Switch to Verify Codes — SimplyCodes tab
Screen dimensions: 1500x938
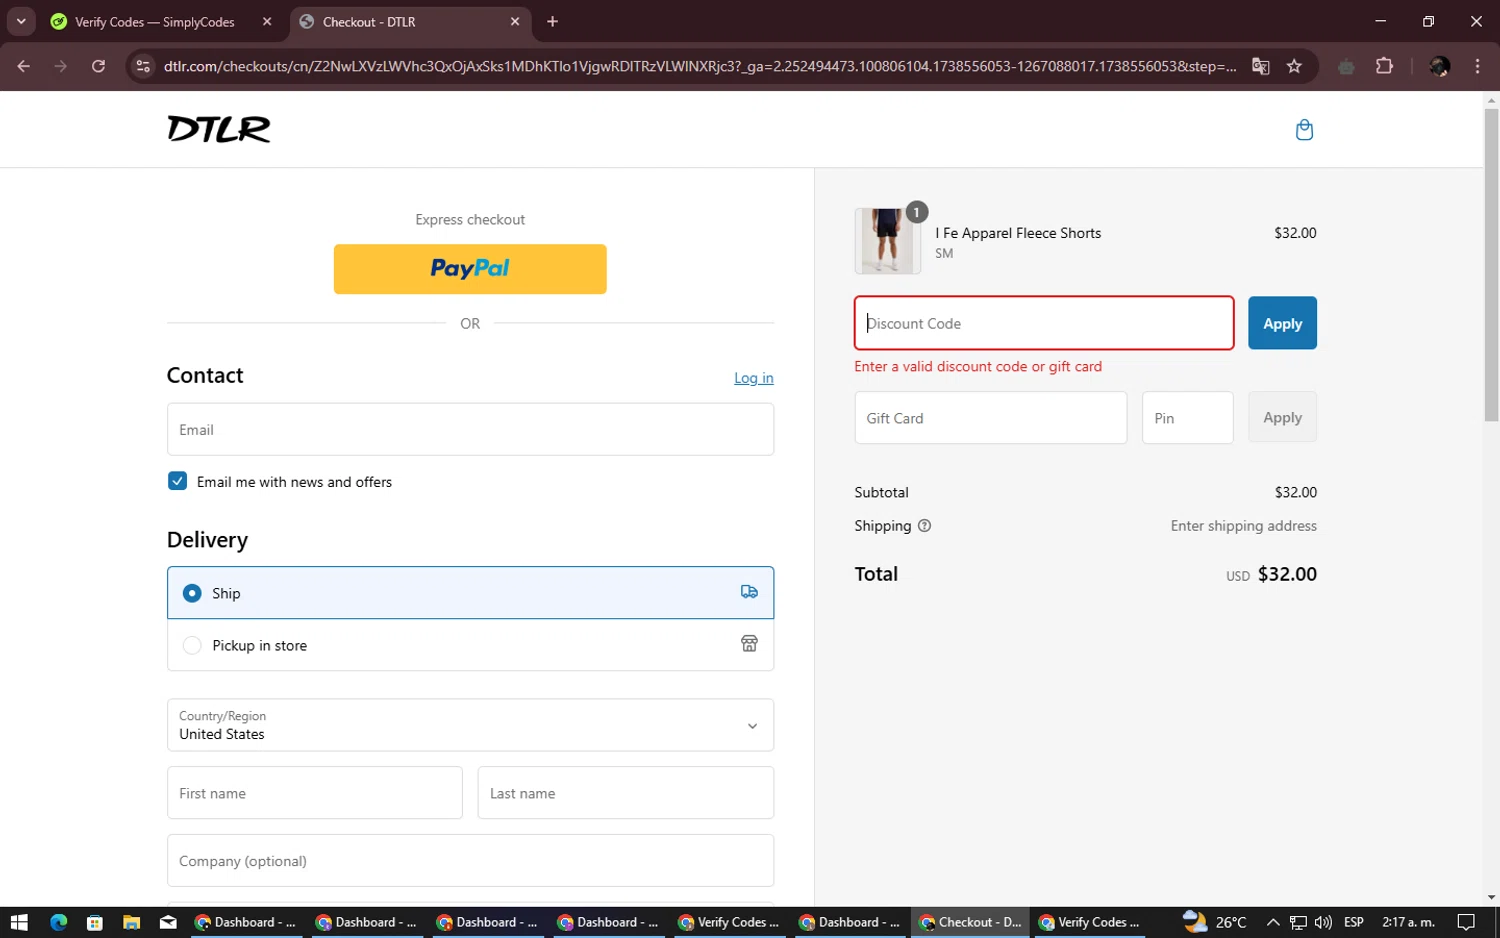(162, 21)
